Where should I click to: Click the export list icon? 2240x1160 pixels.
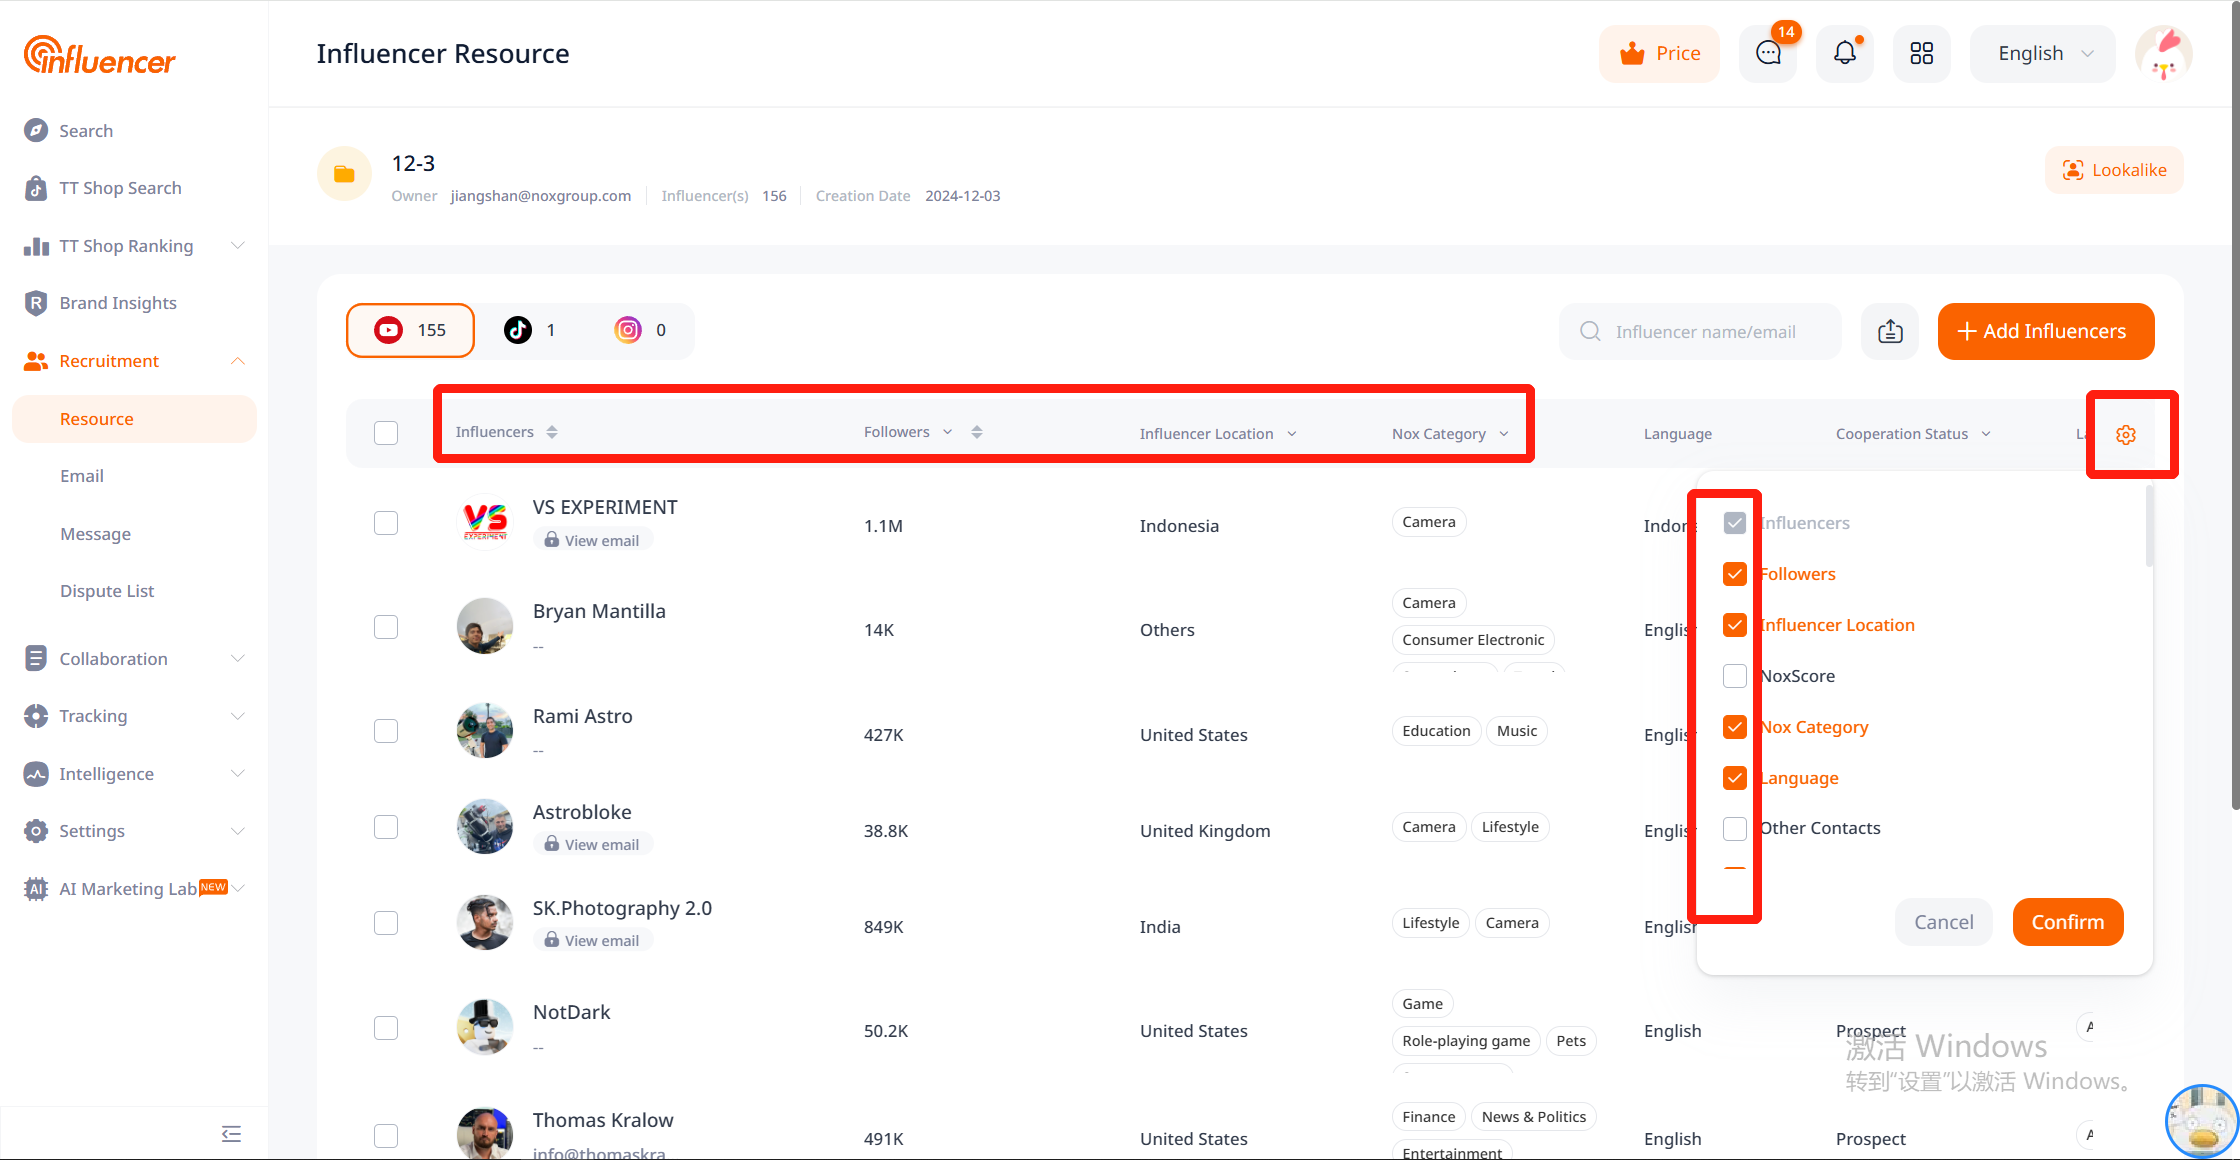click(x=1890, y=331)
